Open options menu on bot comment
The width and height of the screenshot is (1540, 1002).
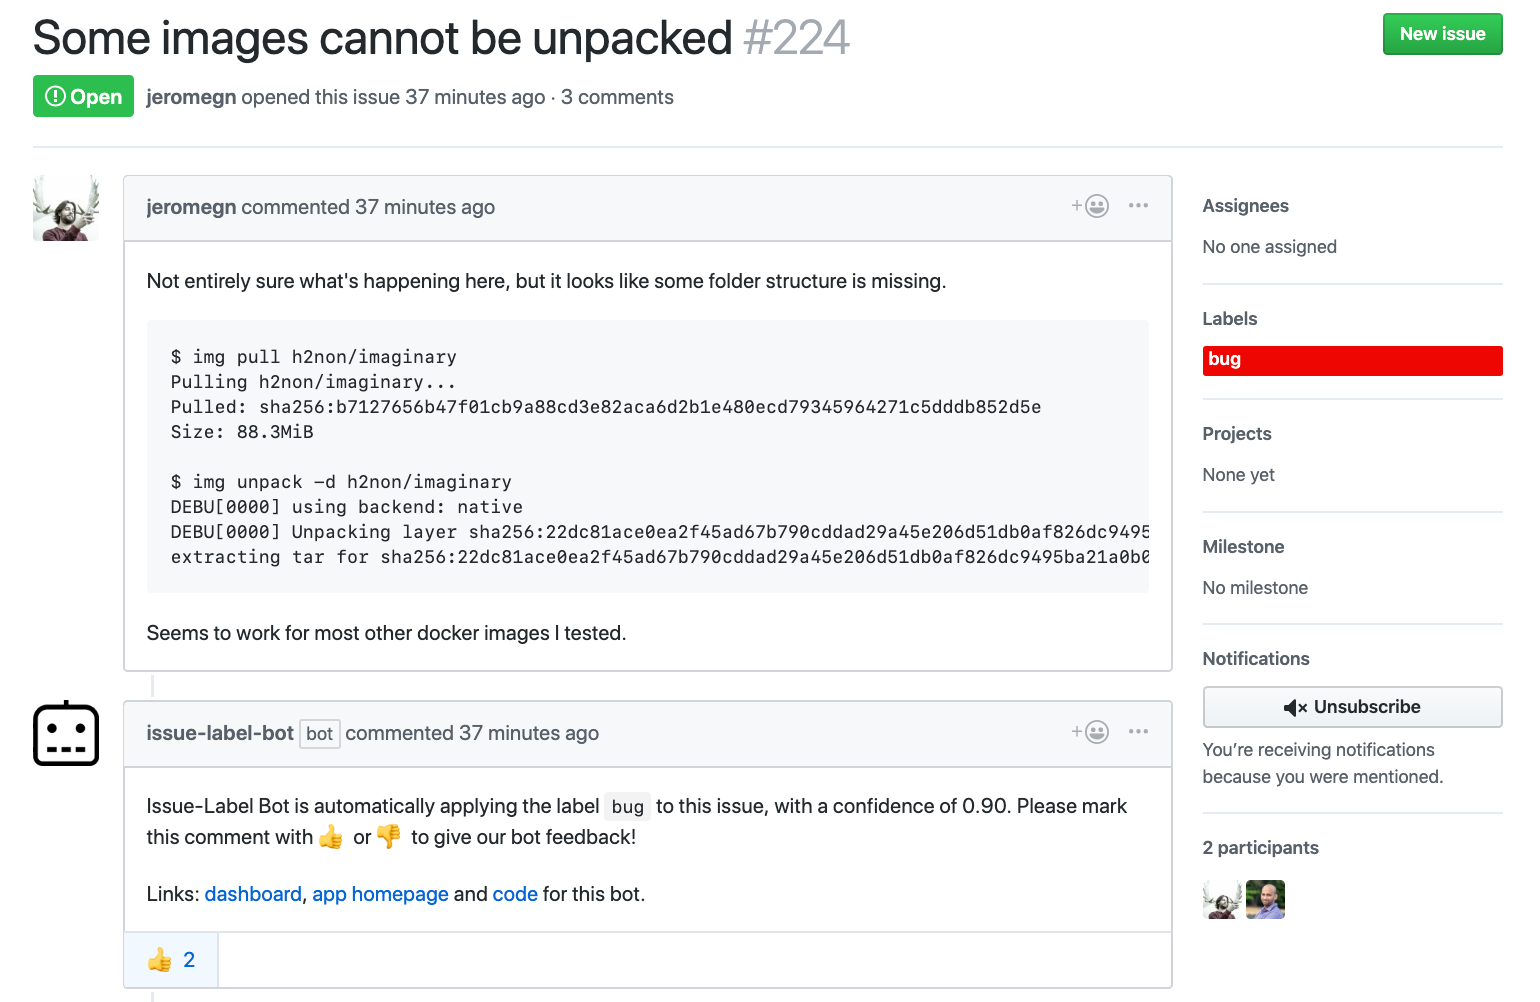[1138, 732]
